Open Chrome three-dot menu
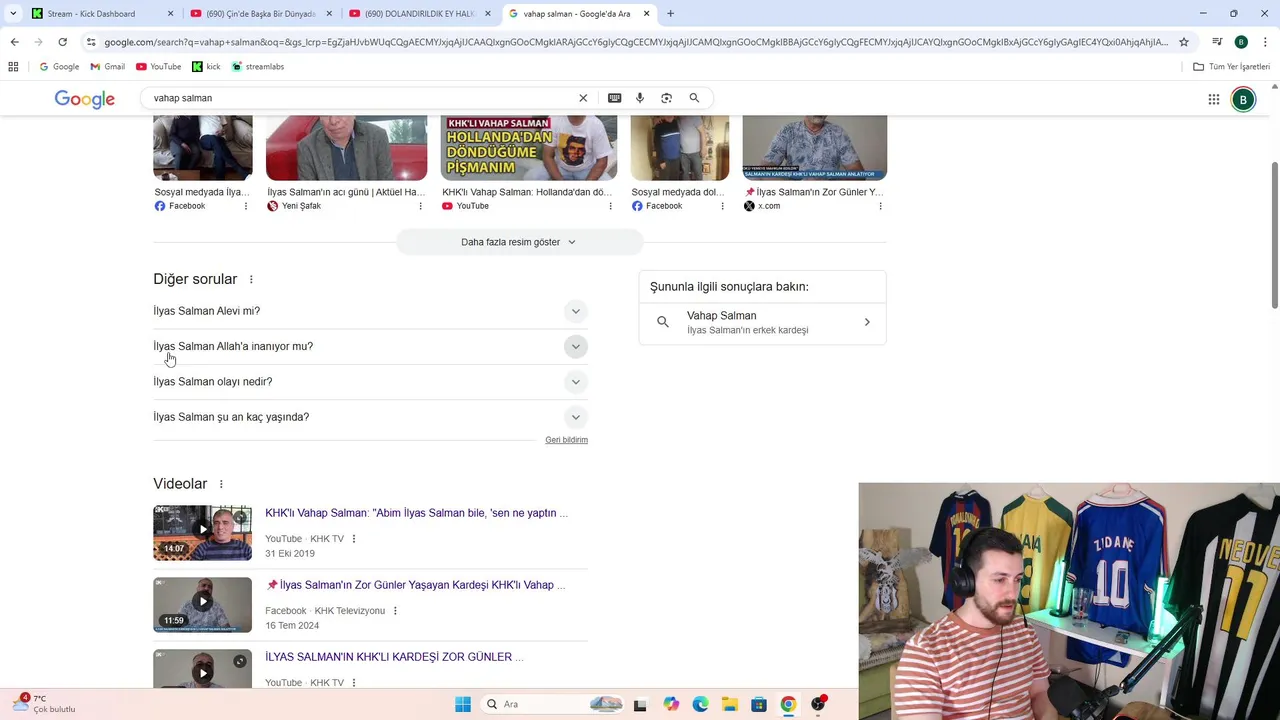This screenshot has width=1280, height=720. click(x=1265, y=42)
